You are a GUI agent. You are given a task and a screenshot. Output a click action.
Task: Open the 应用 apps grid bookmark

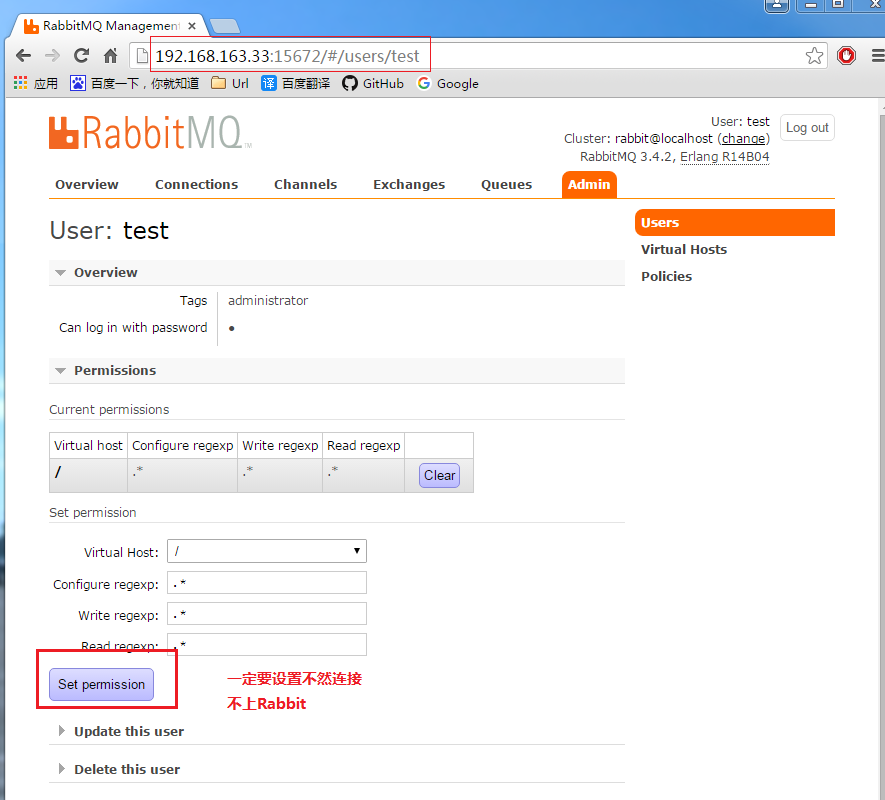[36, 84]
